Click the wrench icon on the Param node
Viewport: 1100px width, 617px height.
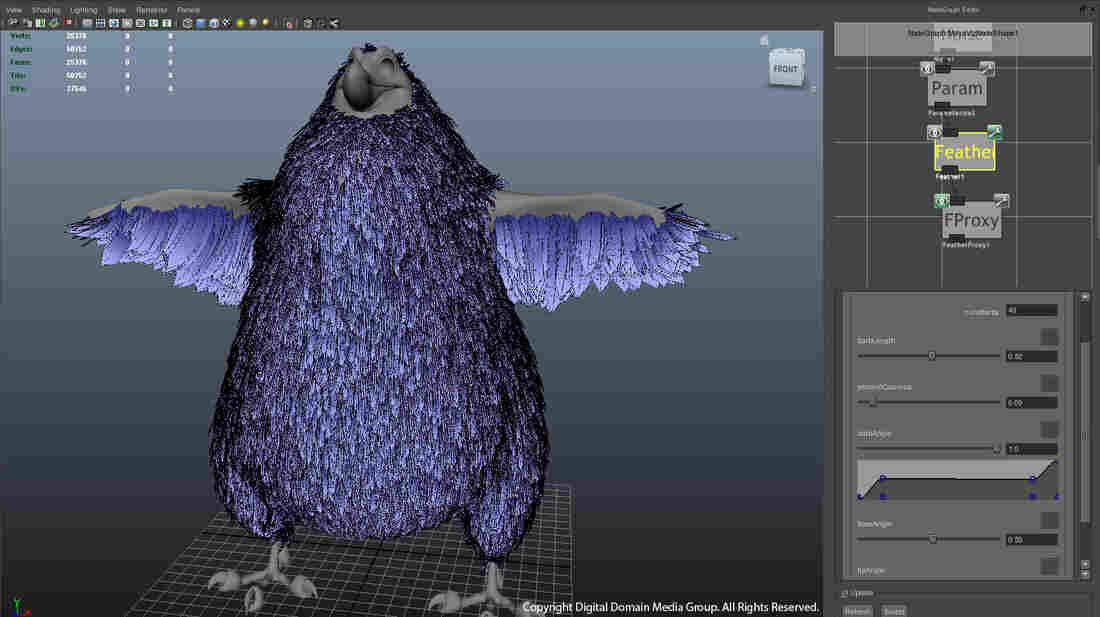click(x=986, y=69)
